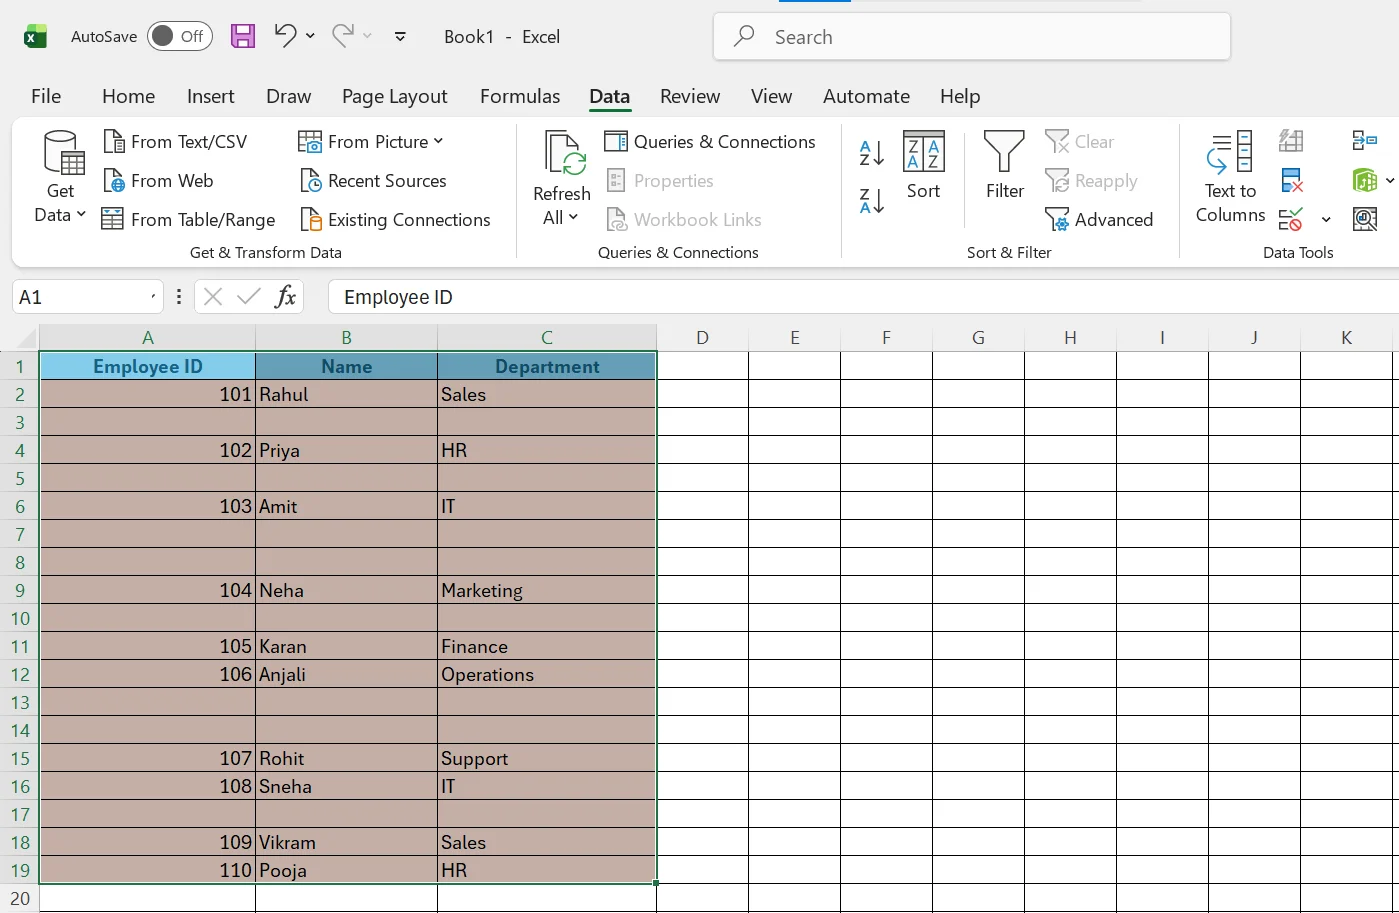Import data From Text/CSV
This screenshot has height=913, width=1399.
click(x=175, y=142)
